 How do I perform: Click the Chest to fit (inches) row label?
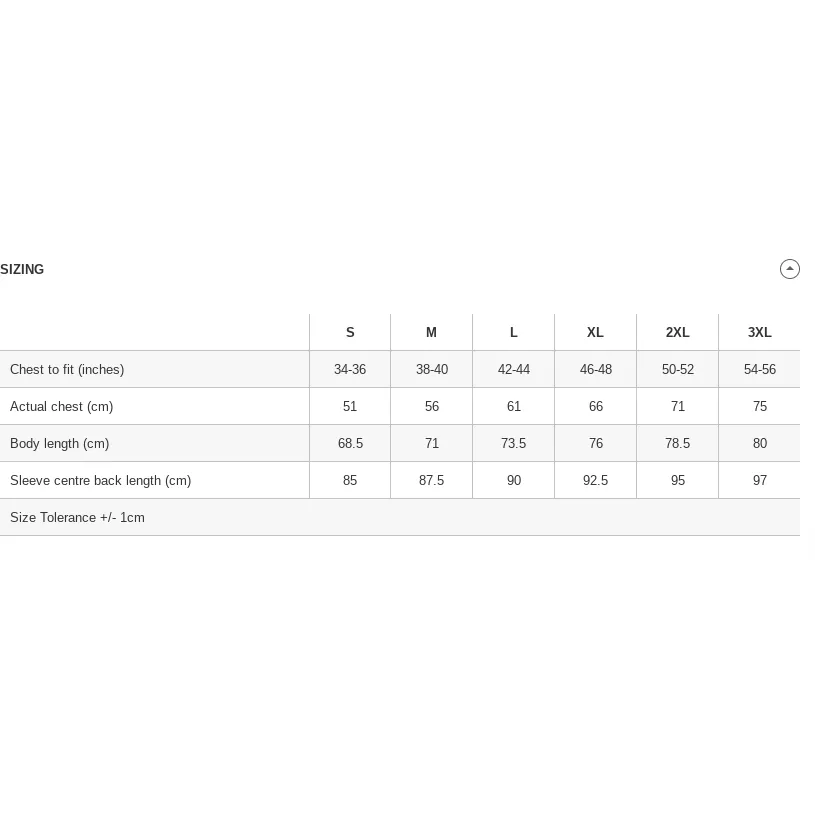(67, 370)
